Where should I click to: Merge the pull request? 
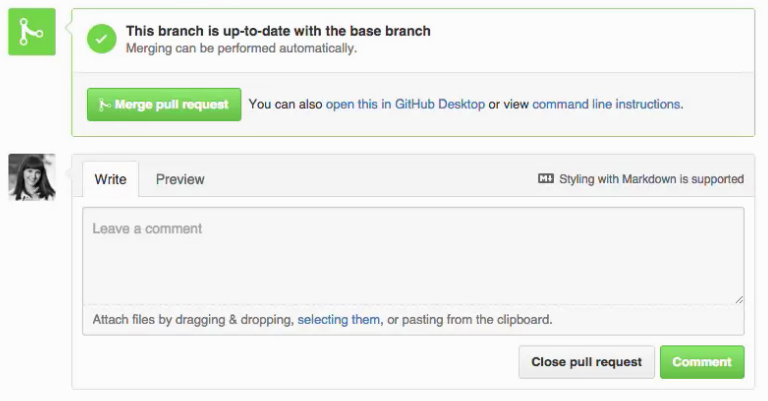[x=164, y=104]
